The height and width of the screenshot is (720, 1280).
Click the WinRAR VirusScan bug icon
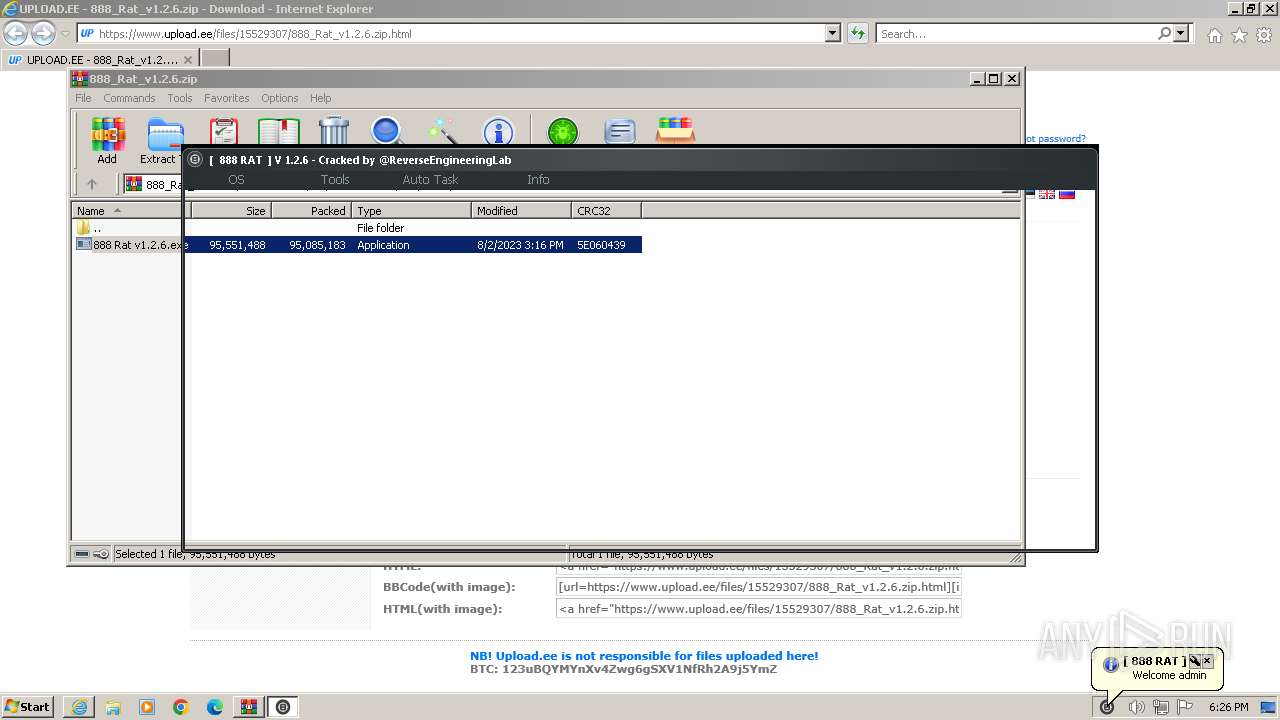(x=563, y=132)
